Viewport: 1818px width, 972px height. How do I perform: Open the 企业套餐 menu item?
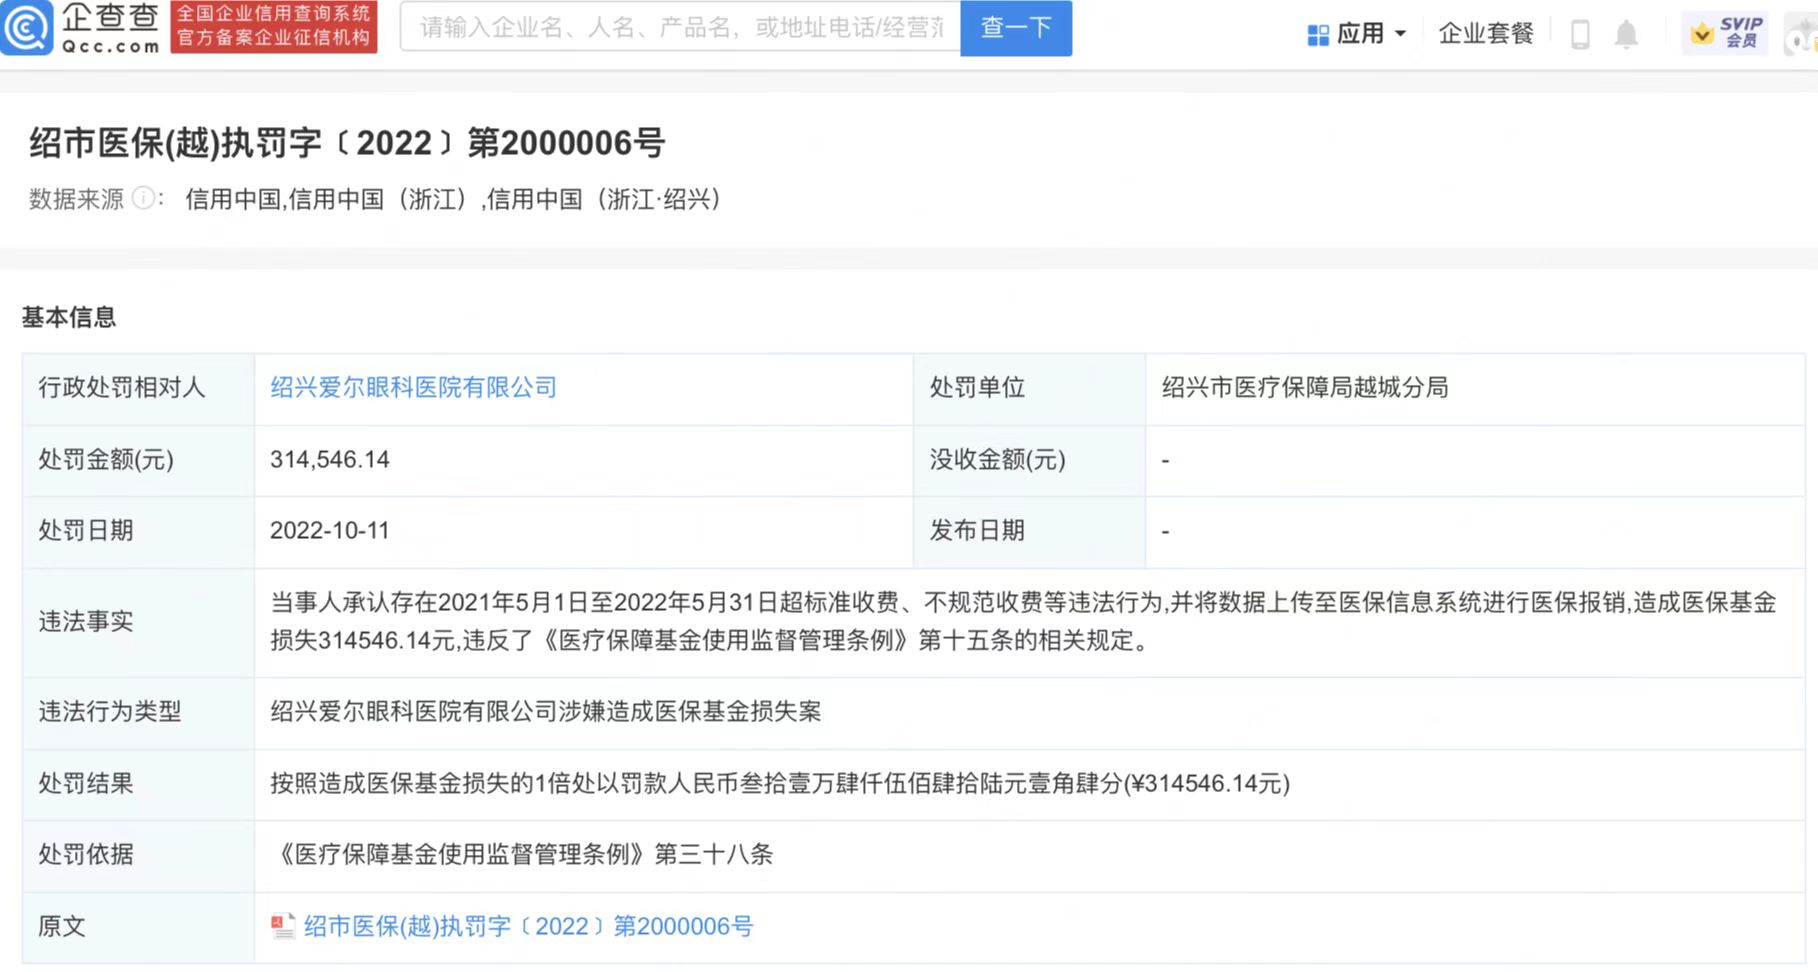[x=1486, y=34]
